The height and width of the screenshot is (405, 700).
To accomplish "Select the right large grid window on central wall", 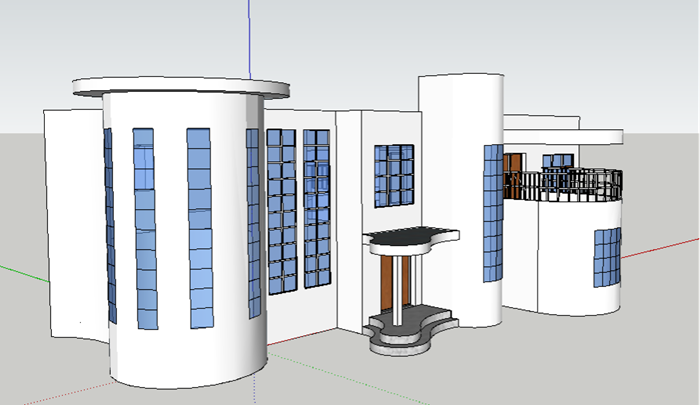I will click(x=316, y=208).
